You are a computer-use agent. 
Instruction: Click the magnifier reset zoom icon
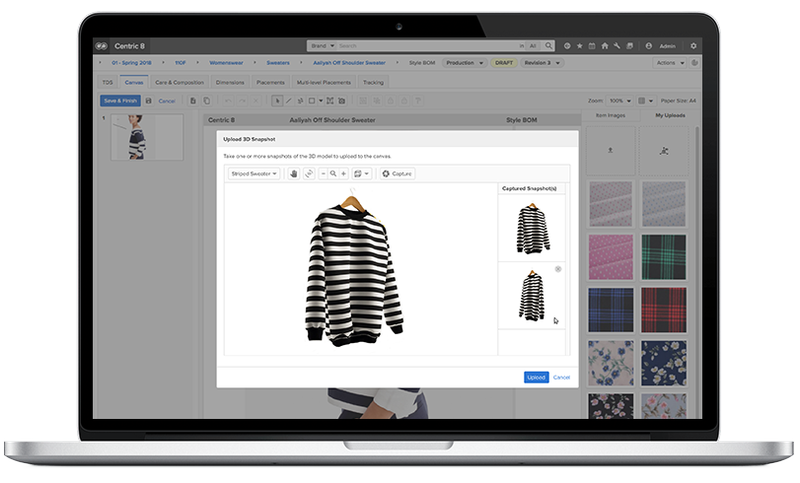coord(333,174)
